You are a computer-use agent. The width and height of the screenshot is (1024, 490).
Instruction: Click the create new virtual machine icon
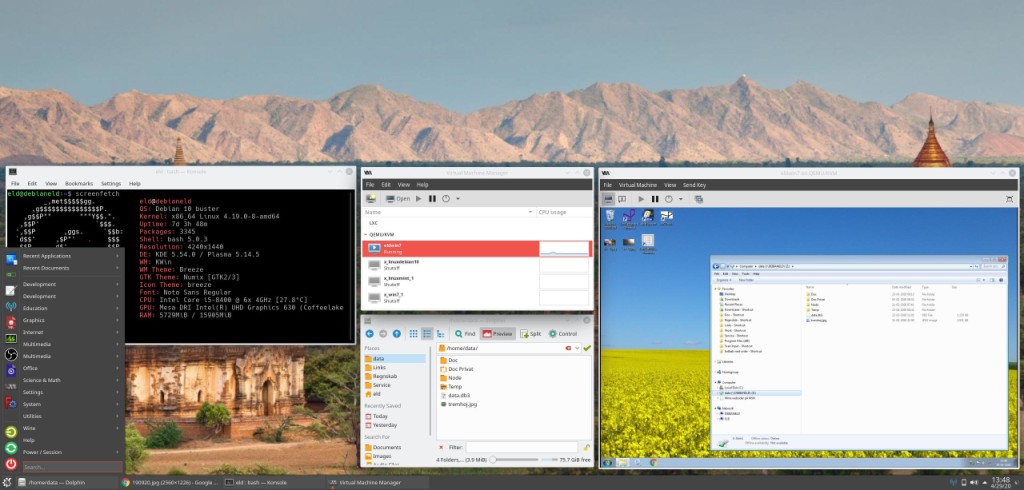pos(370,199)
